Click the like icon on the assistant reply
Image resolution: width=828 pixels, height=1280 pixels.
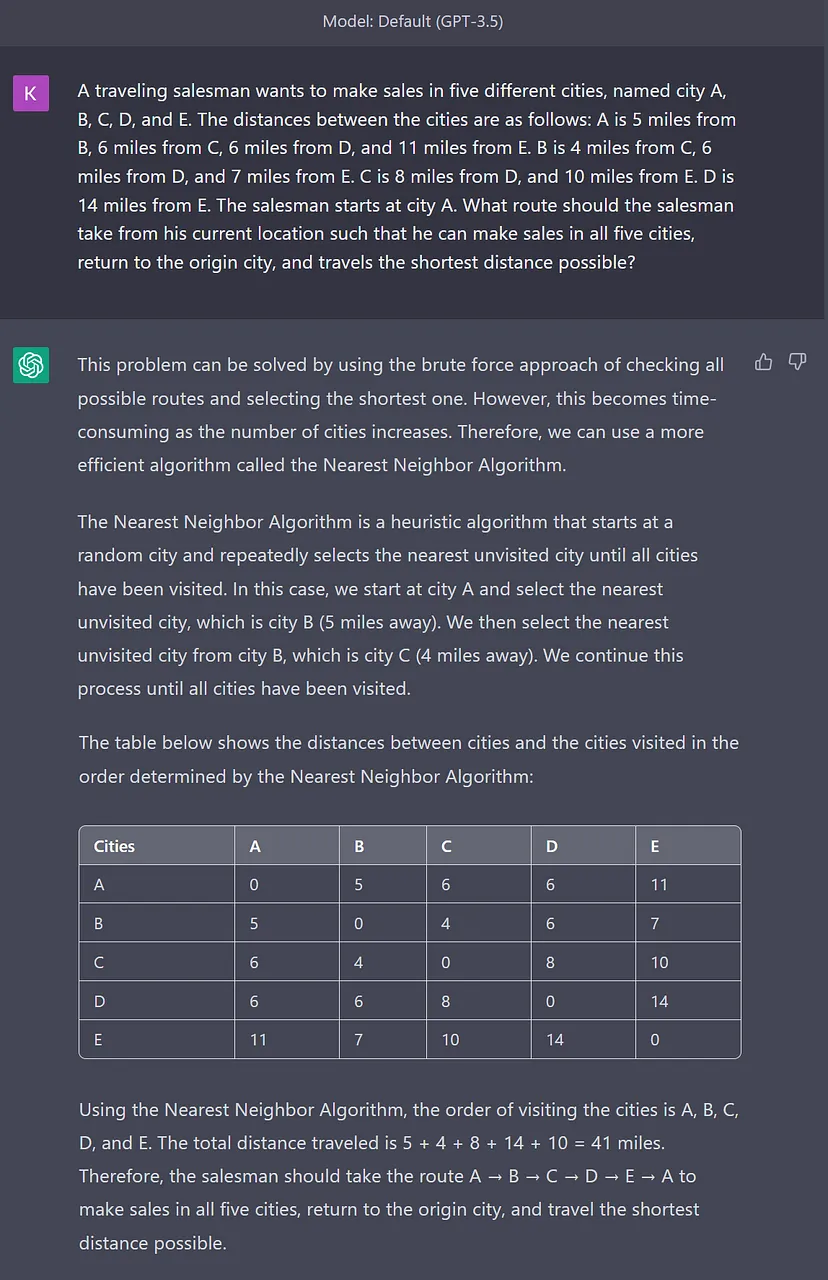tap(763, 361)
